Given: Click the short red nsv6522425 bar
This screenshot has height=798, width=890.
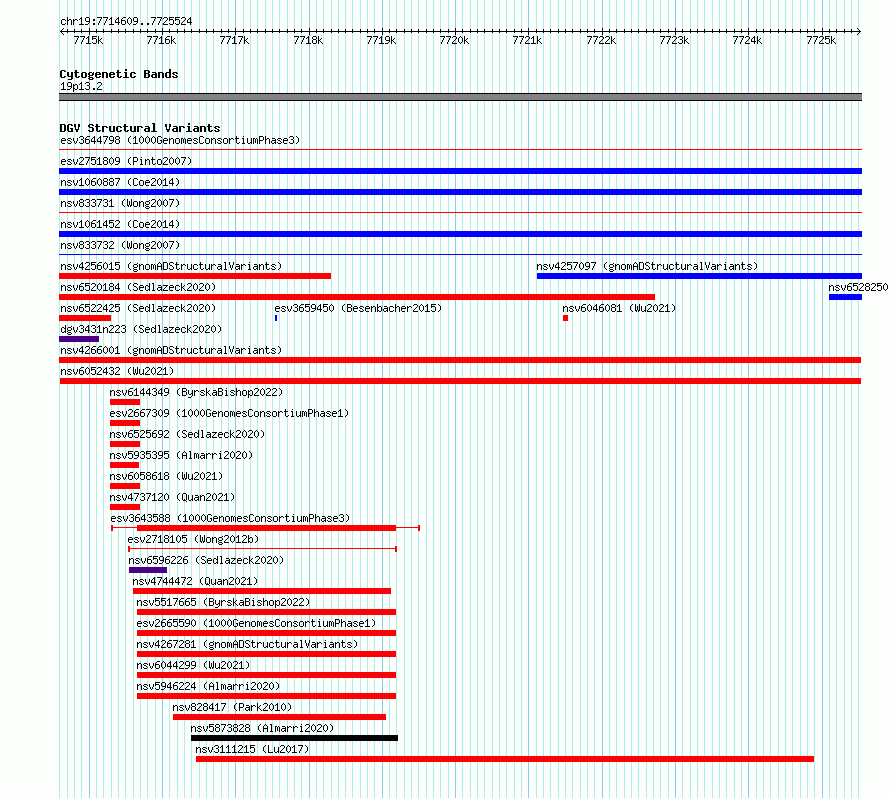Looking at the screenshot, I should coord(85,318).
